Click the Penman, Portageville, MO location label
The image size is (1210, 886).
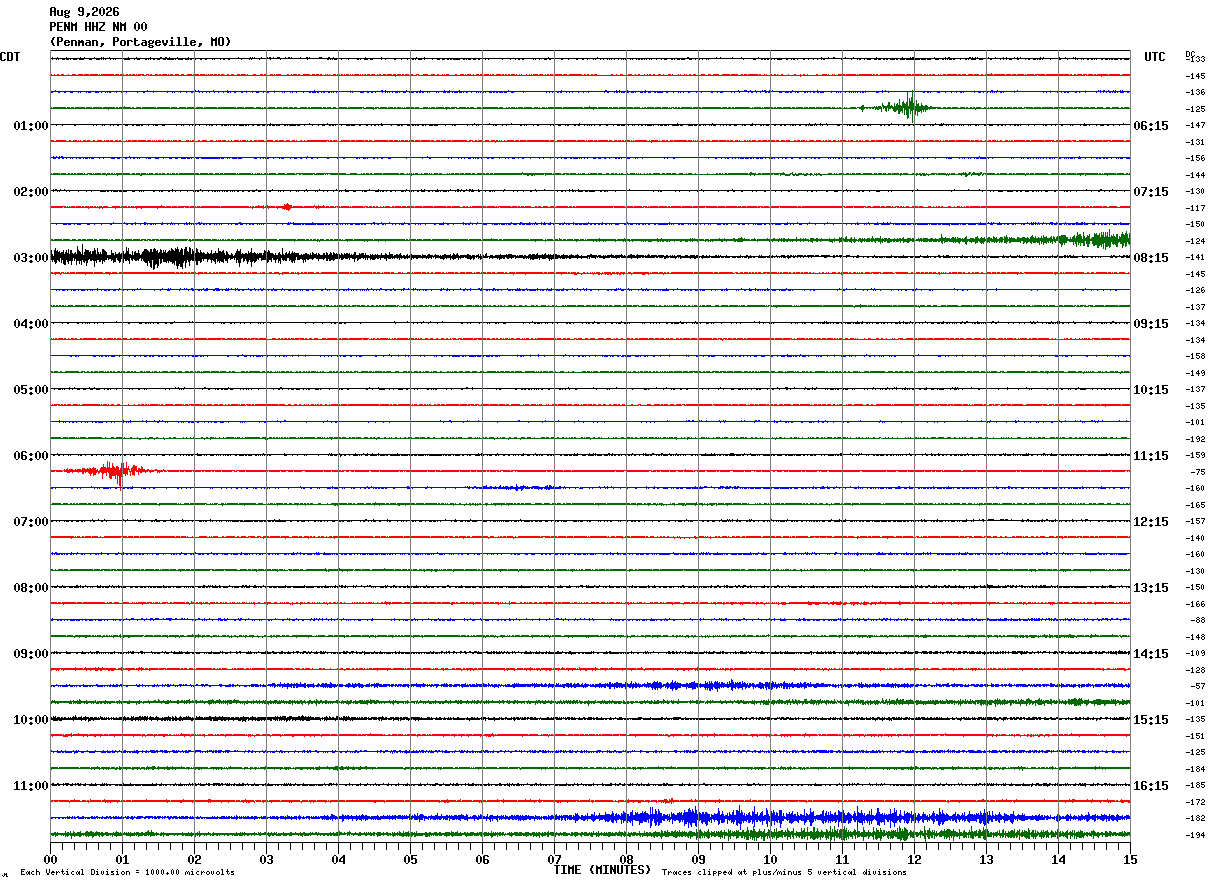[140, 42]
